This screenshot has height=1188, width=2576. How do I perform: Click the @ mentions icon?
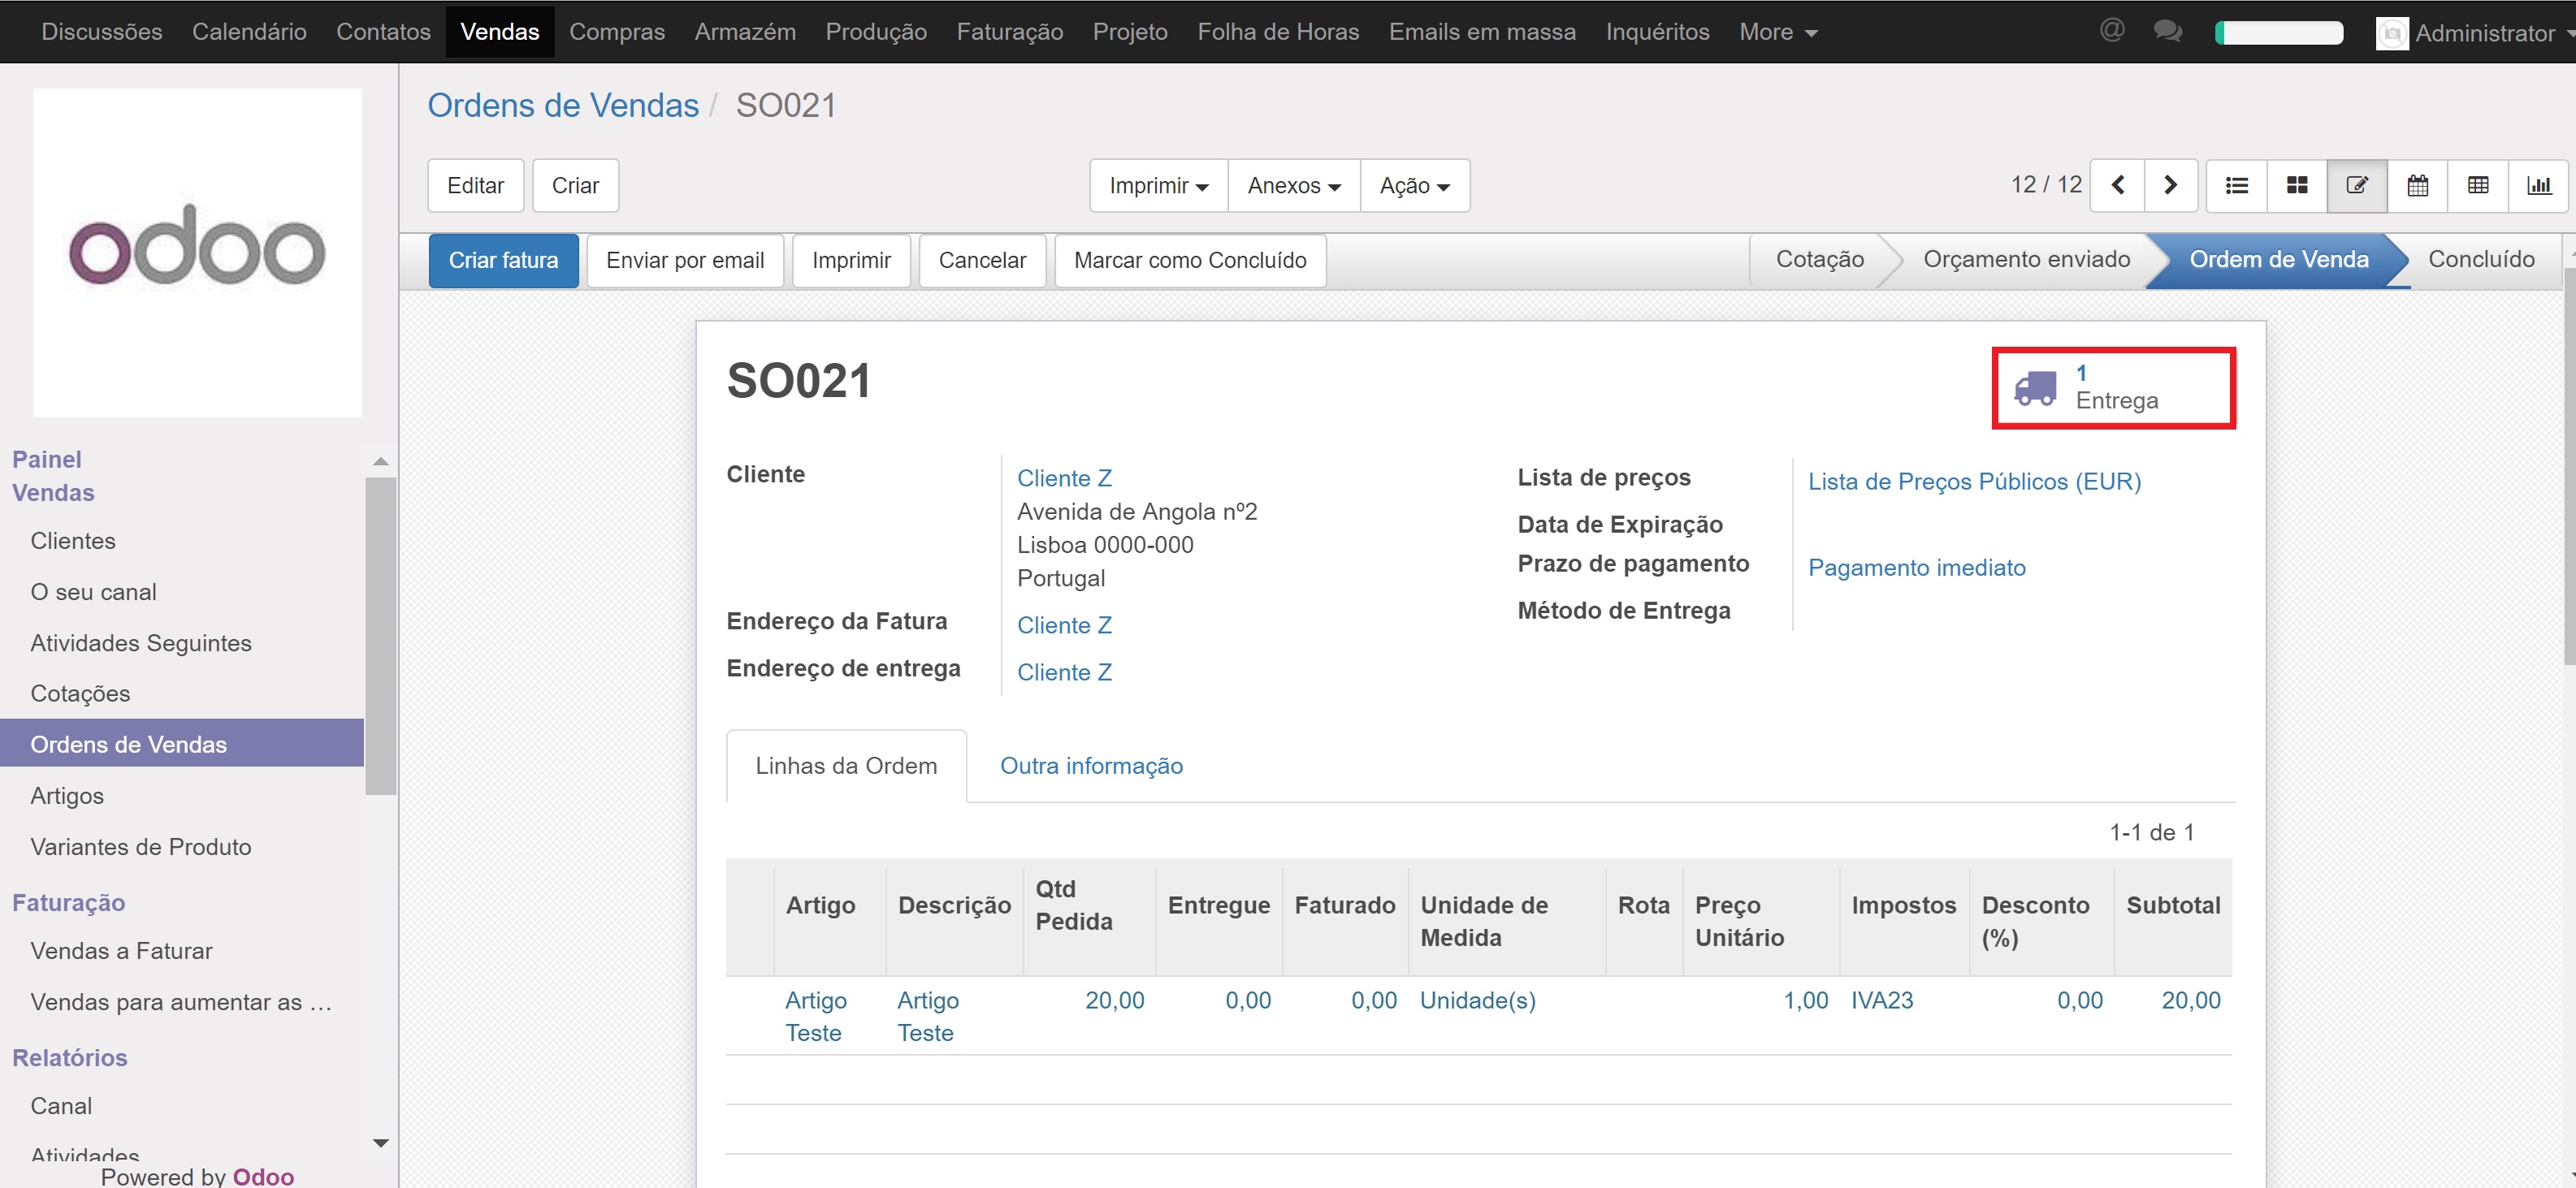pos(2111,31)
